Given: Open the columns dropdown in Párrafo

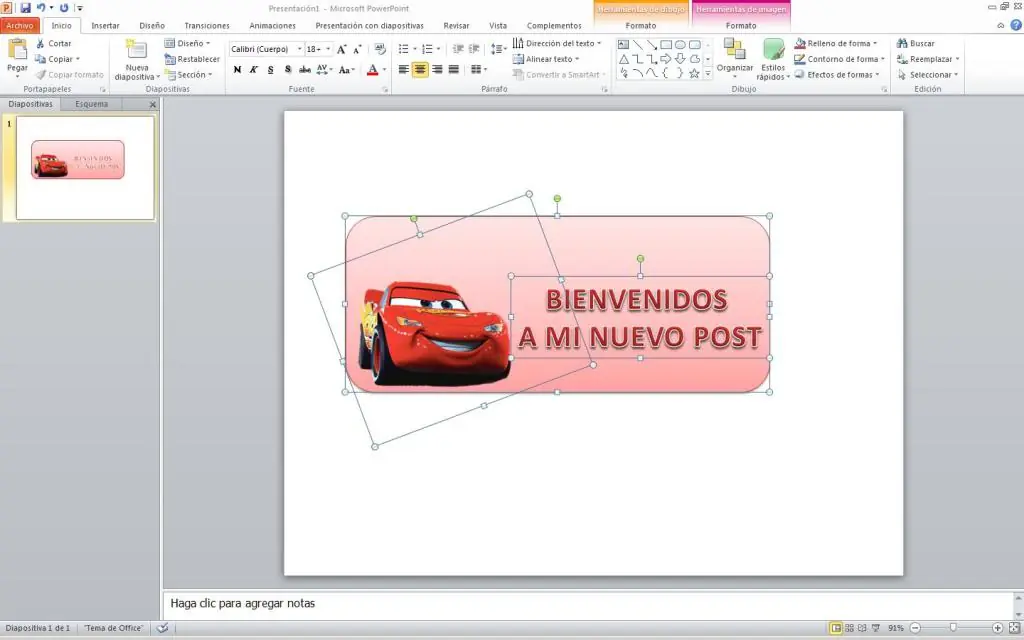Looking at the screenshot, I should [x=479, y=69].
